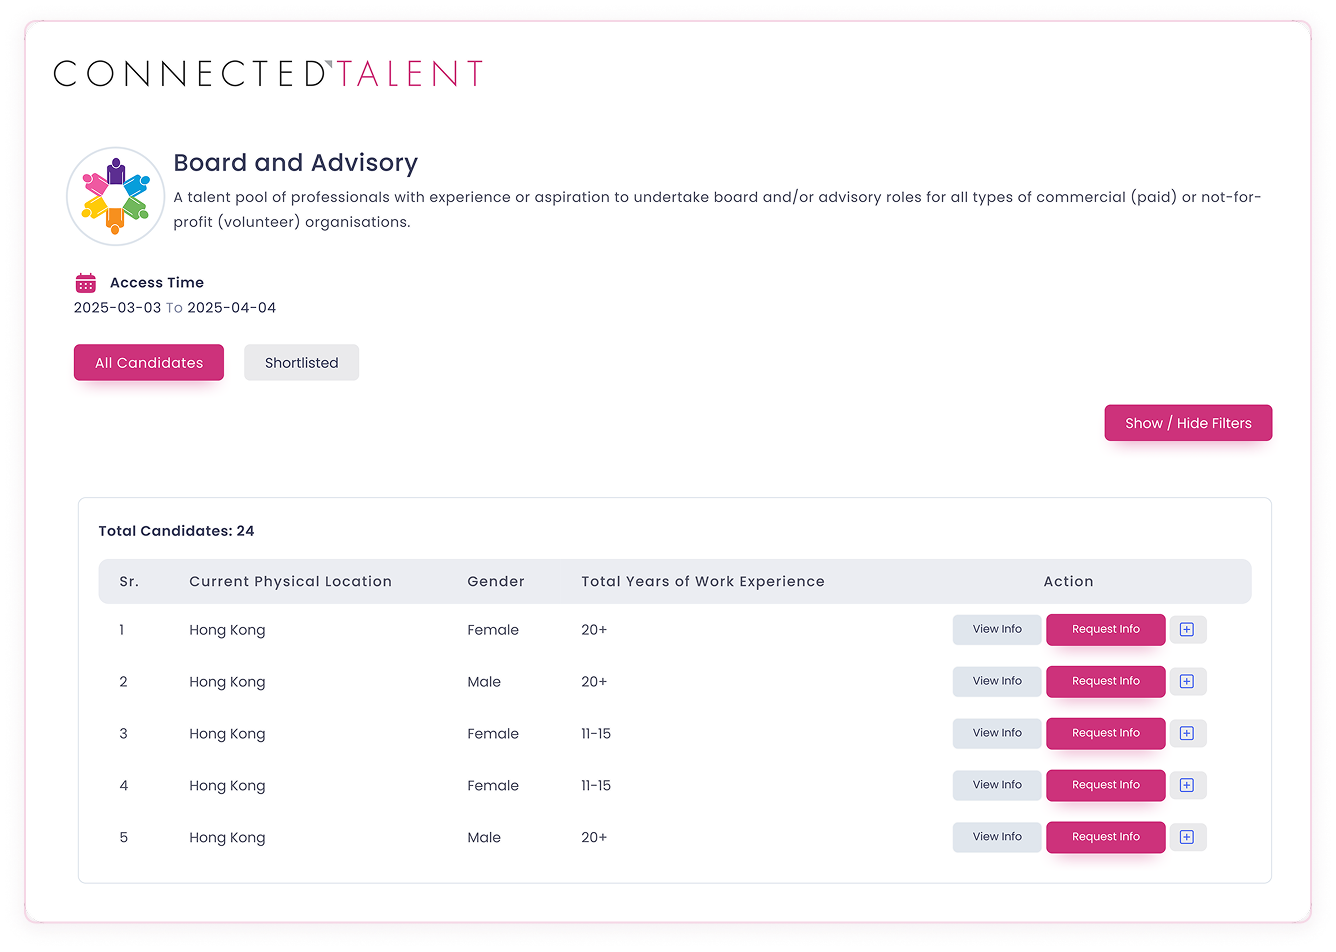Click the plus icon for candidate 5
The height and width of the screenshot is (952, 1336).
coord(1188,837)
